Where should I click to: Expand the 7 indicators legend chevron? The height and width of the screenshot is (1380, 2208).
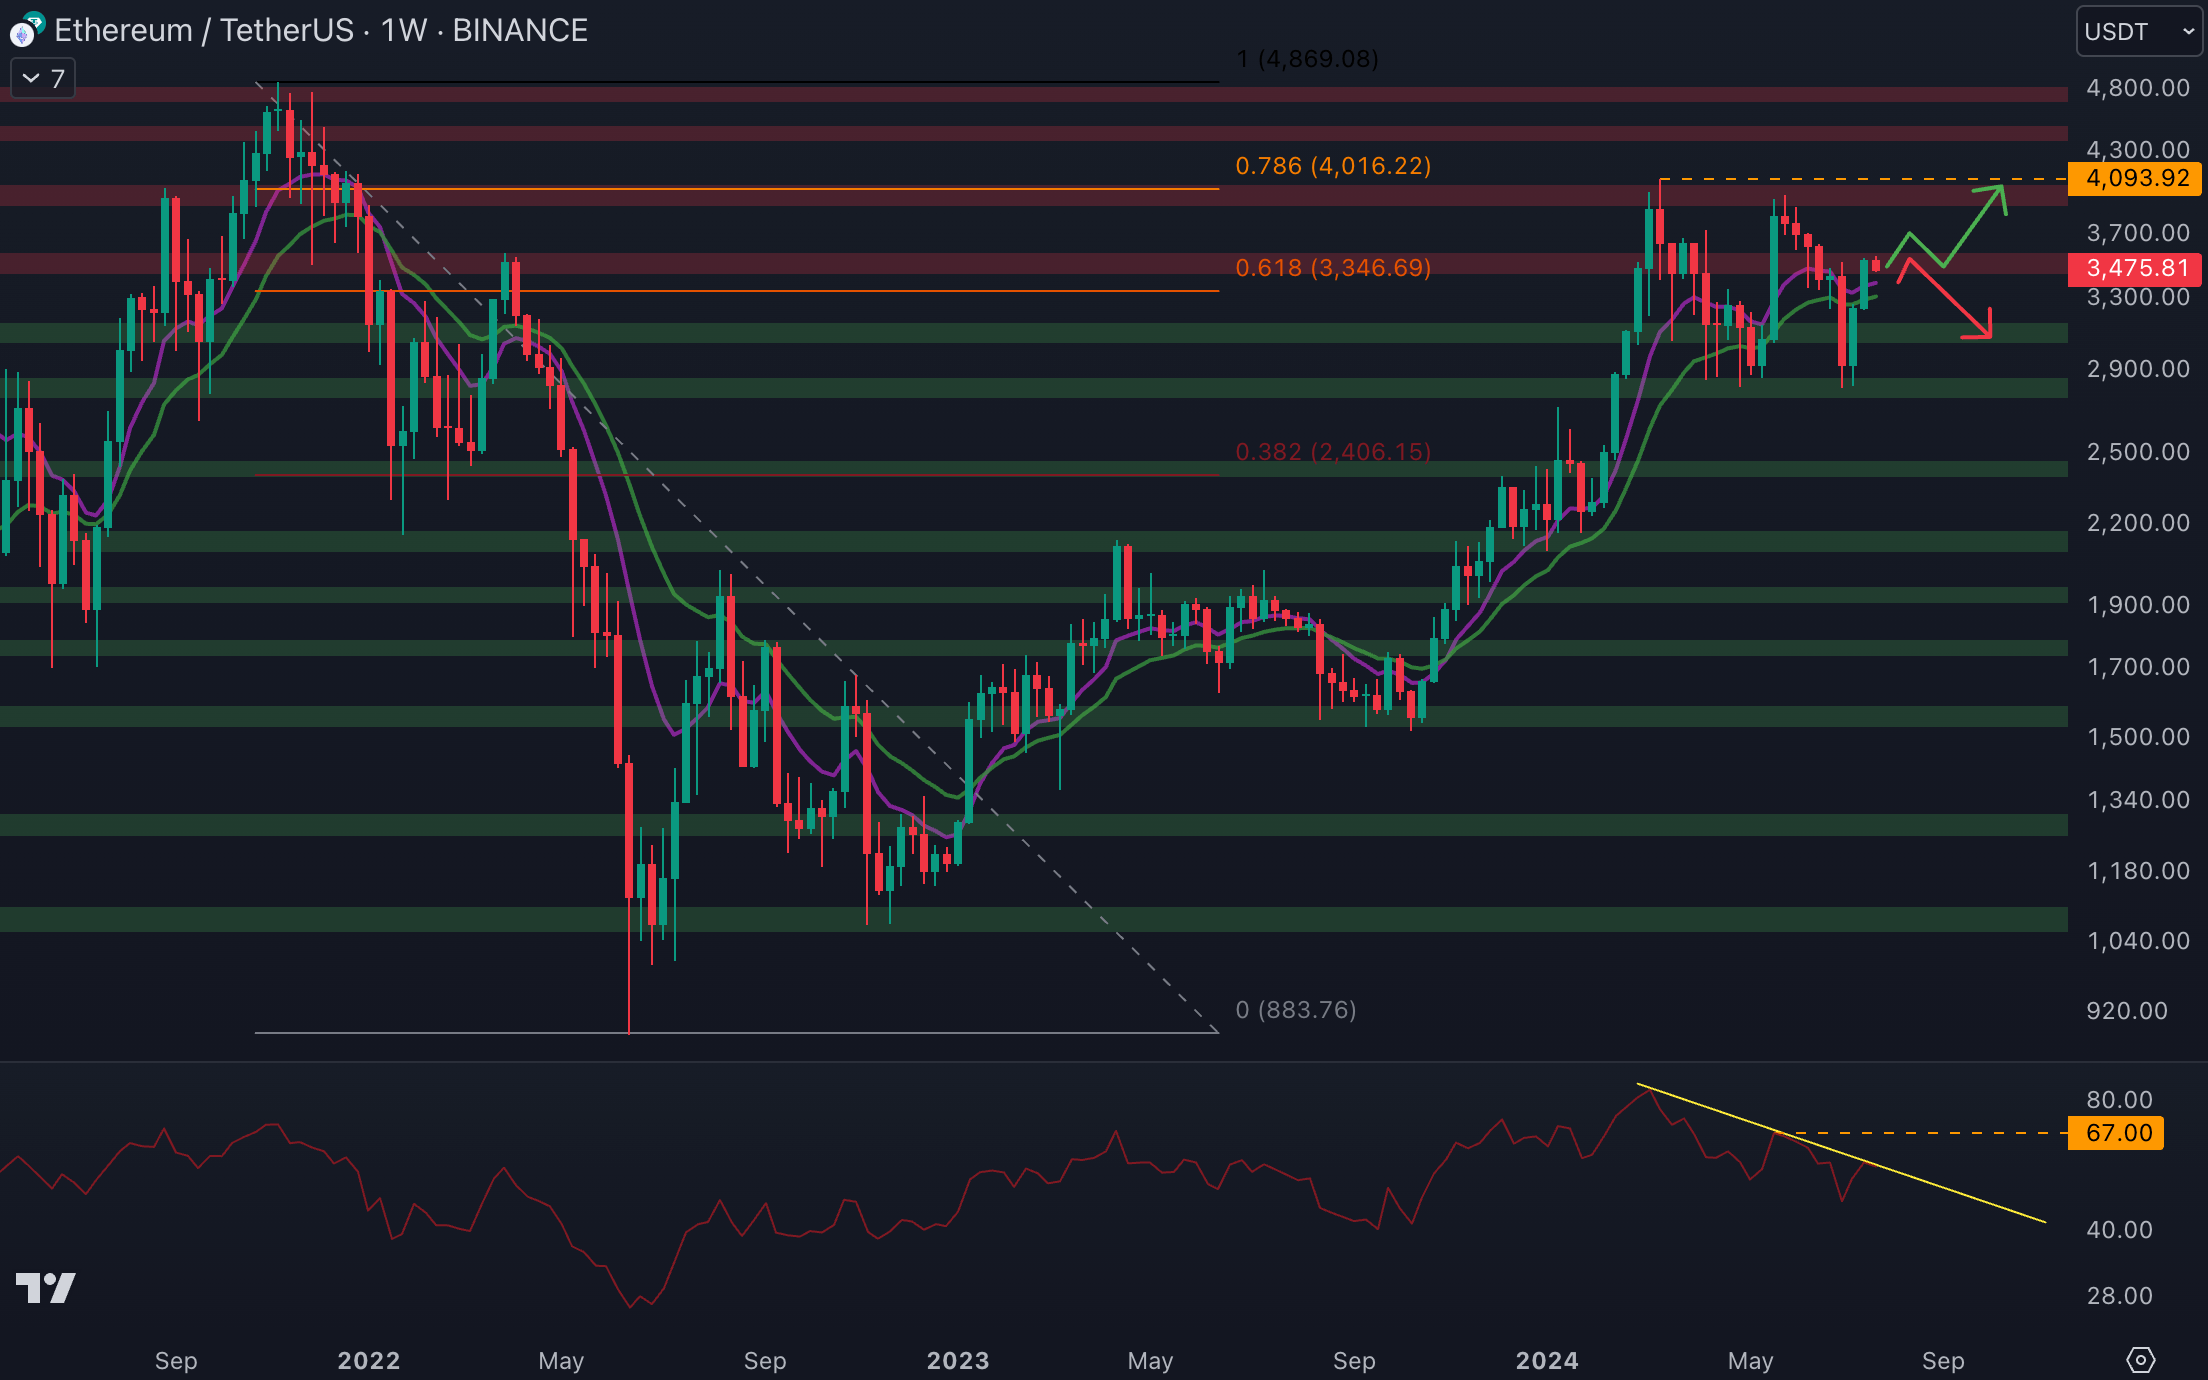pyautogui.click(x=31, y=78)
